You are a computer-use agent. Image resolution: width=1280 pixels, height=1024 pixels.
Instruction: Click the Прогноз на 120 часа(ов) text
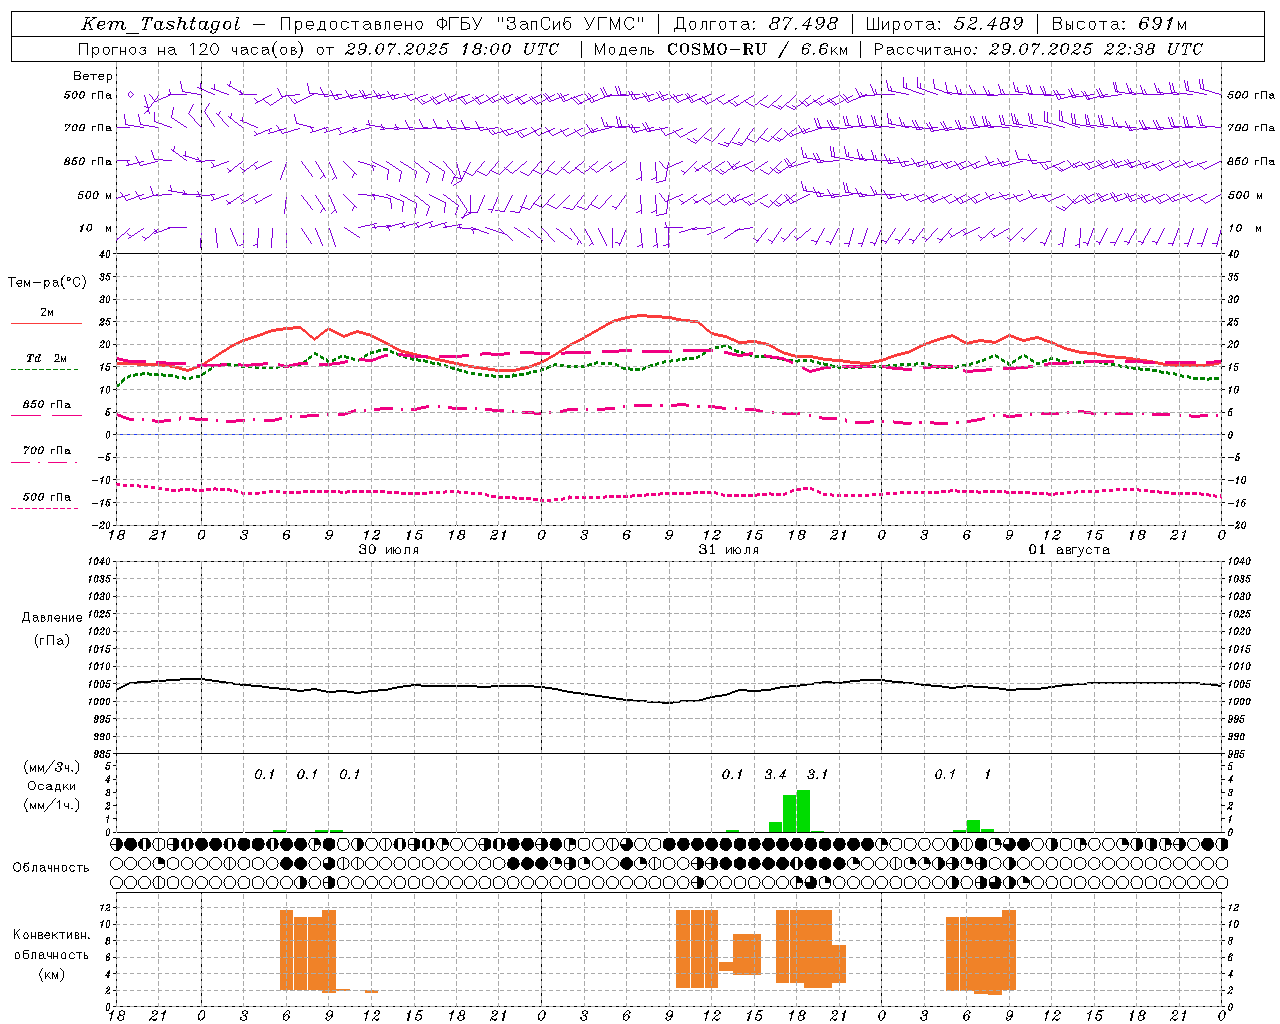(192, 49)
